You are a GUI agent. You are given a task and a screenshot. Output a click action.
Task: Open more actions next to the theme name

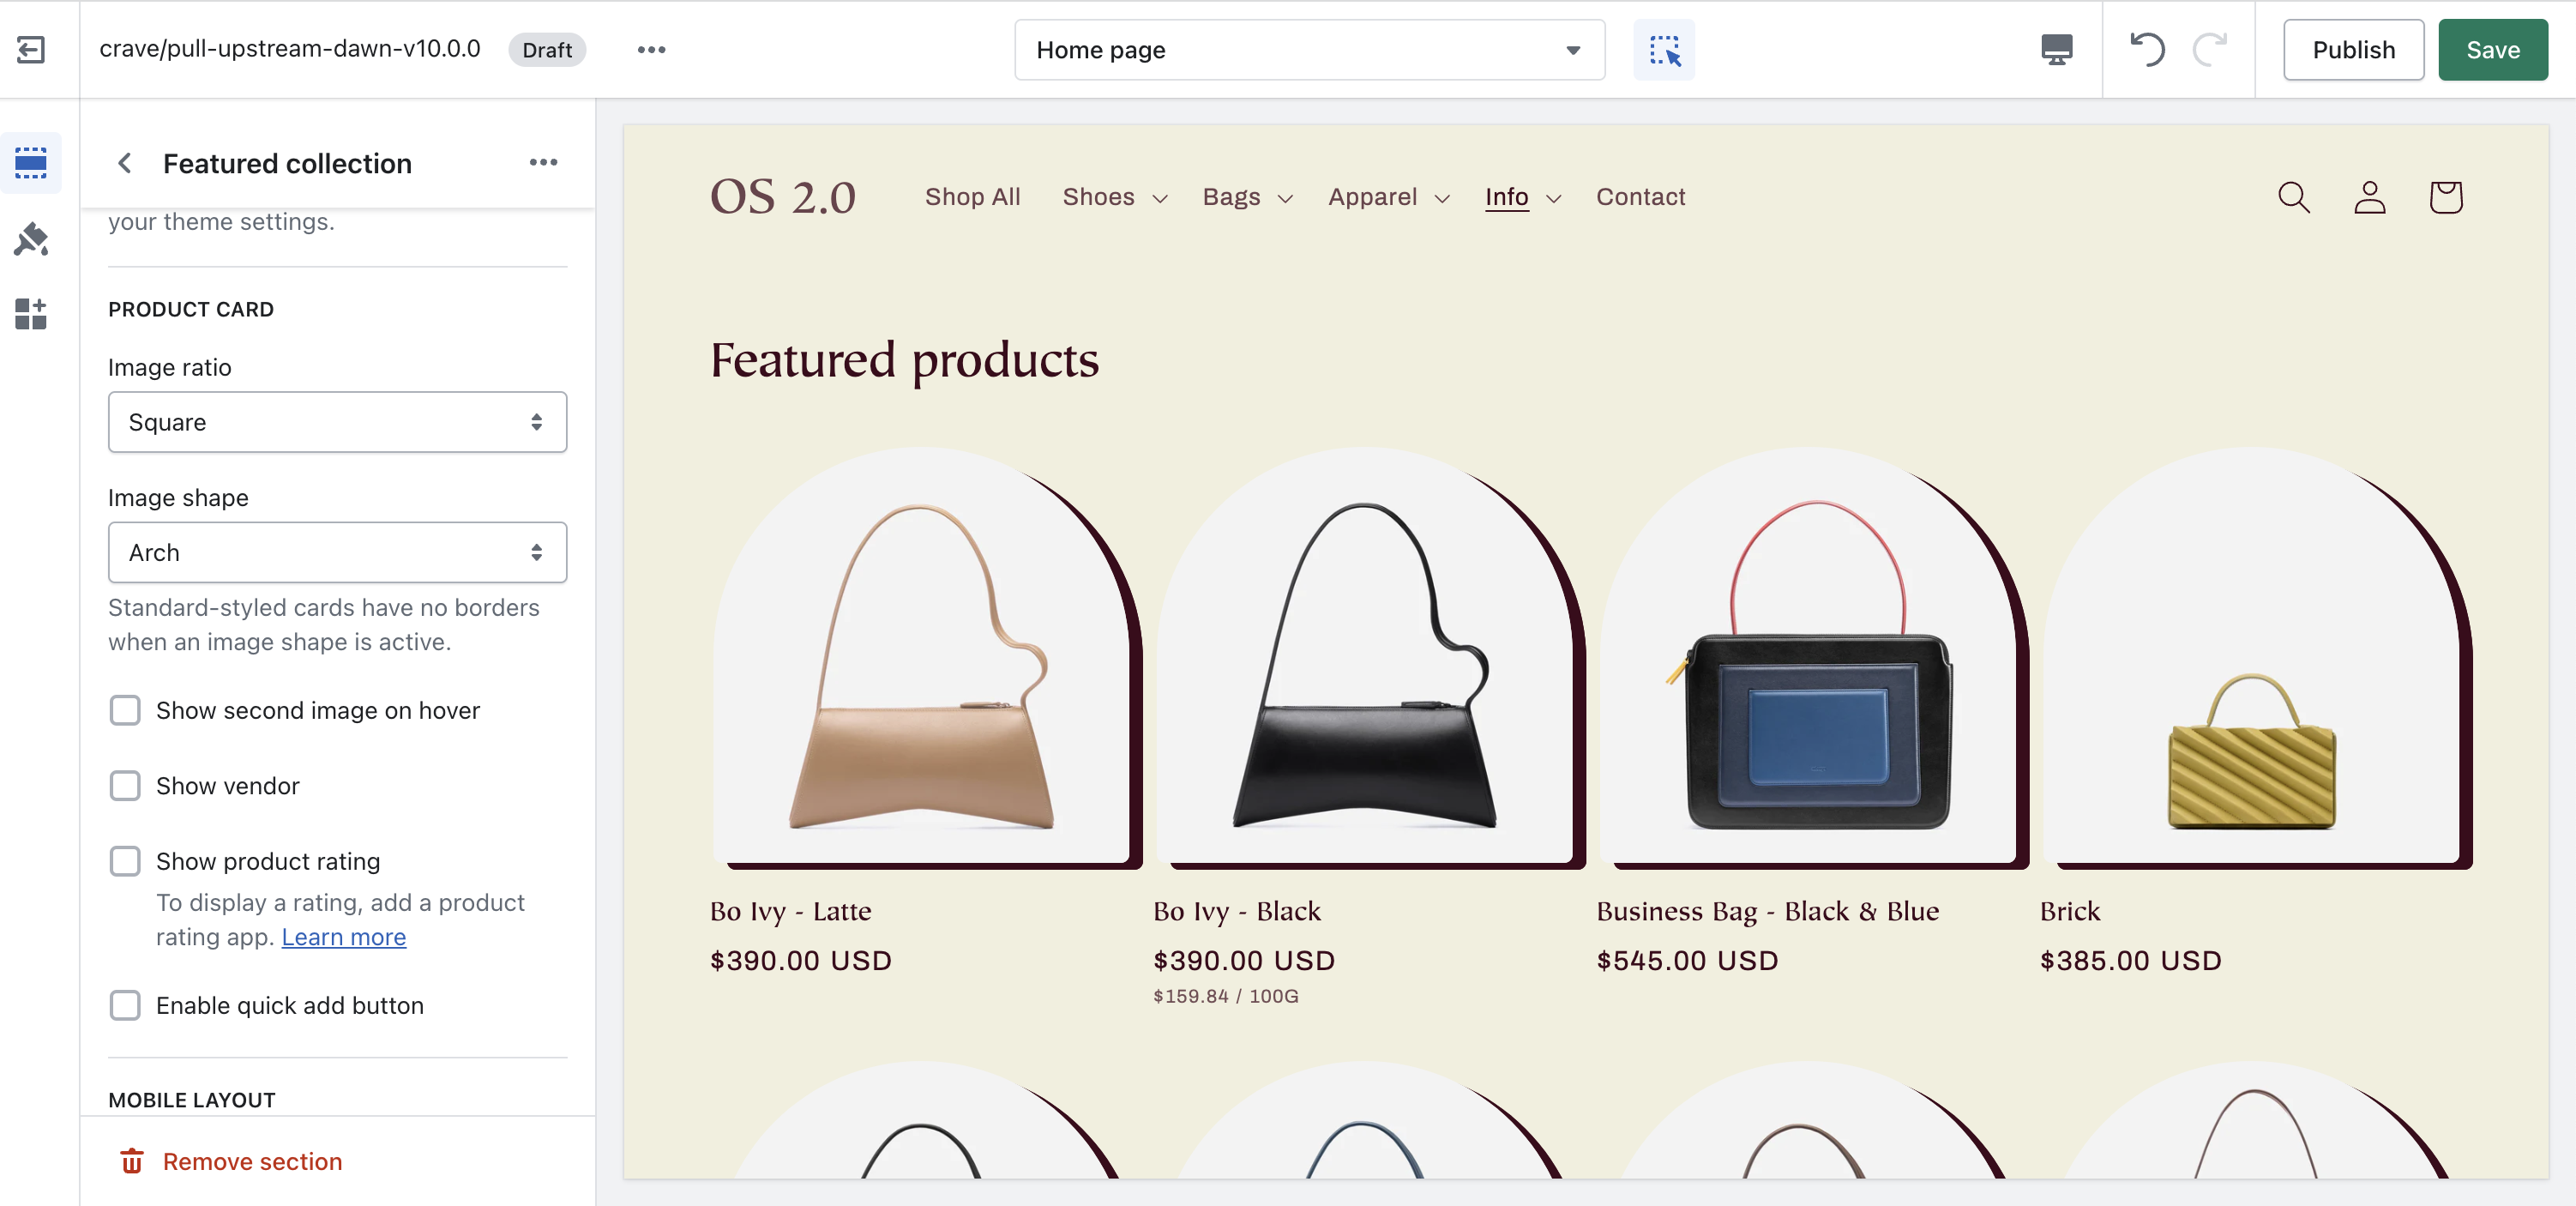(652, 49)
